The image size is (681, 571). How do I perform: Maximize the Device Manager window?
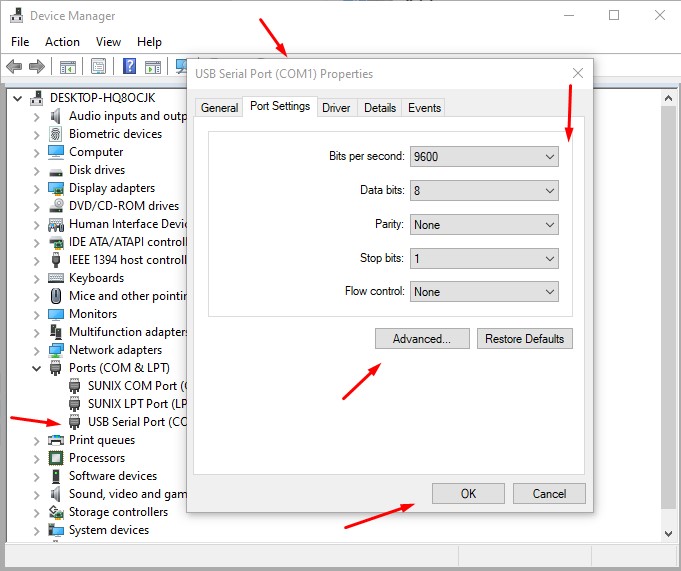point(614,15)
